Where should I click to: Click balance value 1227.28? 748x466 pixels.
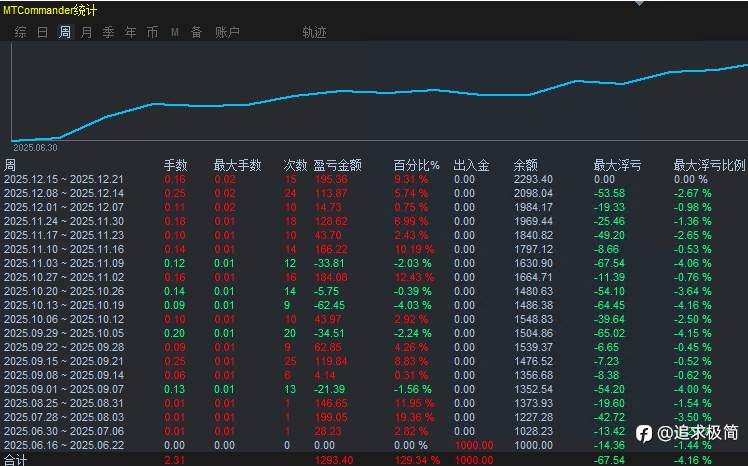click(x=533, y=417)
